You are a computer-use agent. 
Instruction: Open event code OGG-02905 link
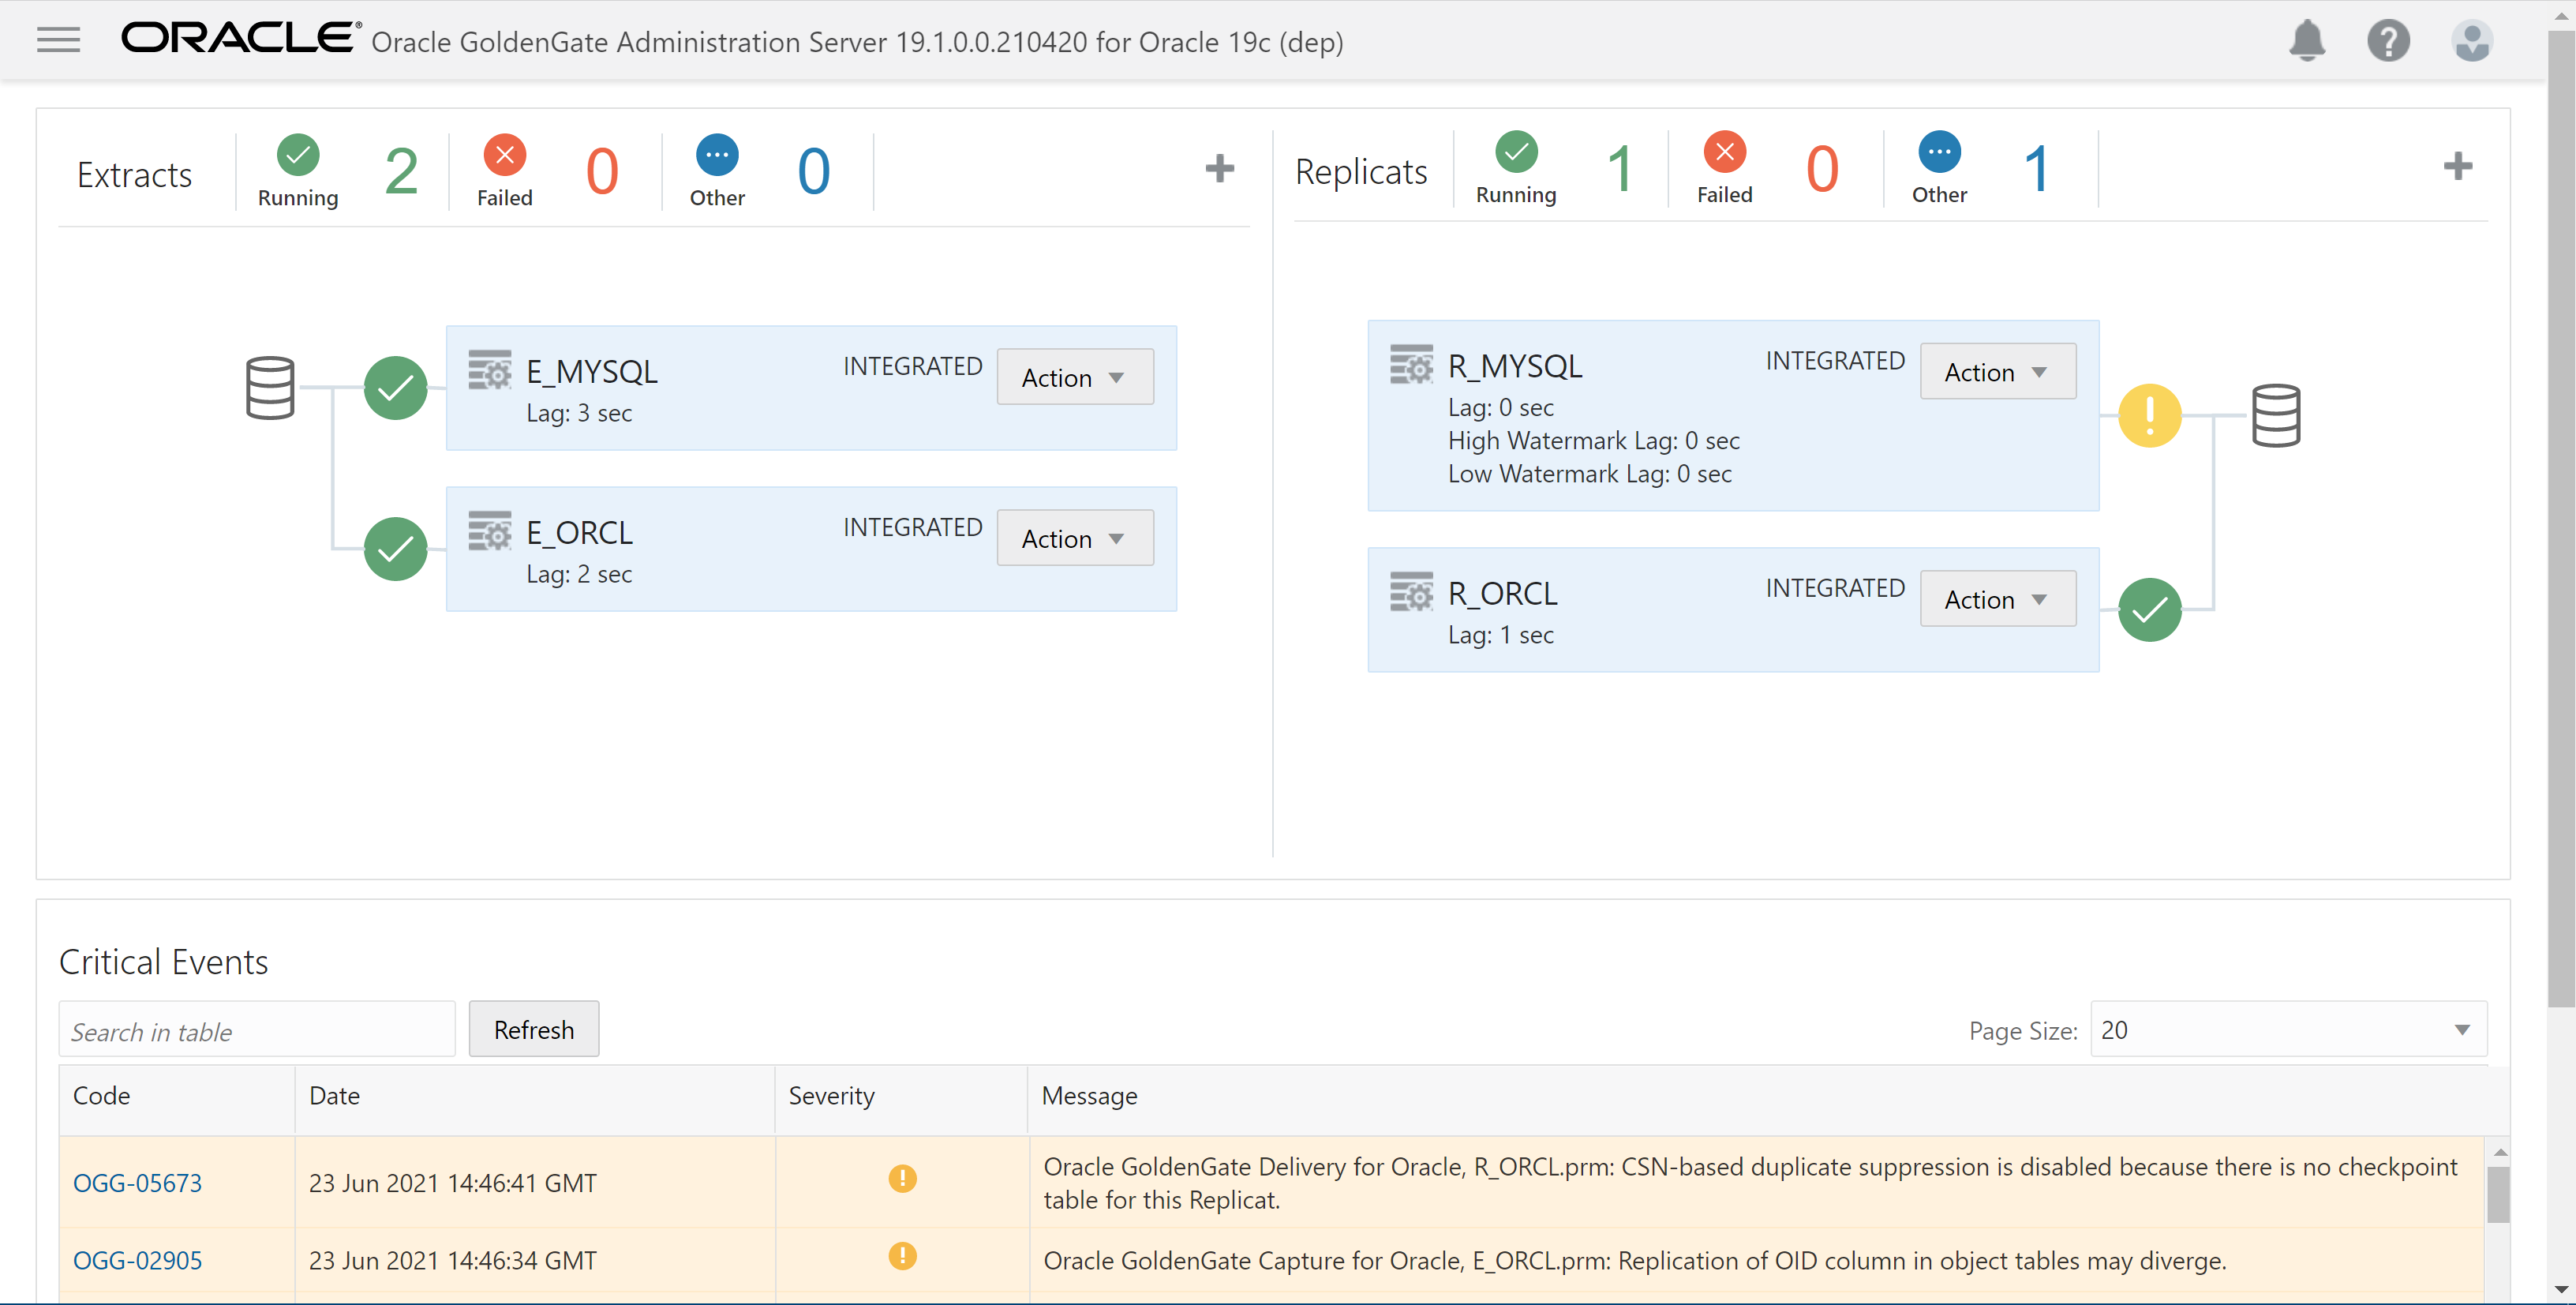tap(137, 1260)
